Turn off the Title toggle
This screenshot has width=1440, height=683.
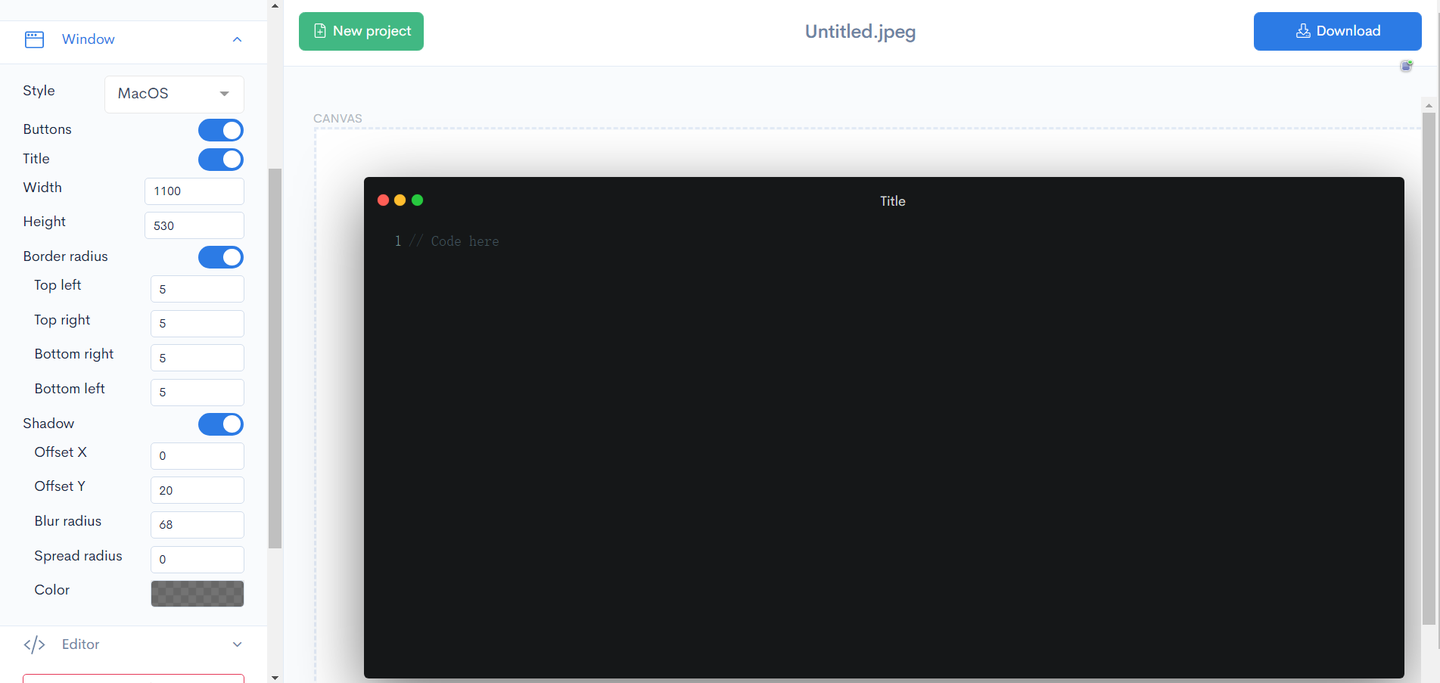click(221, 159)
